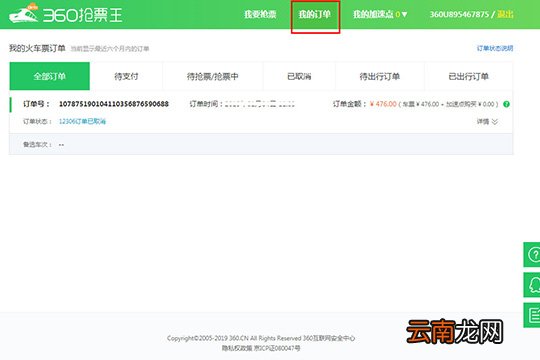This screenshot has height=360, width=540.
Task: Switch to the 待出行订单 tab
Action: pos(380,76)
